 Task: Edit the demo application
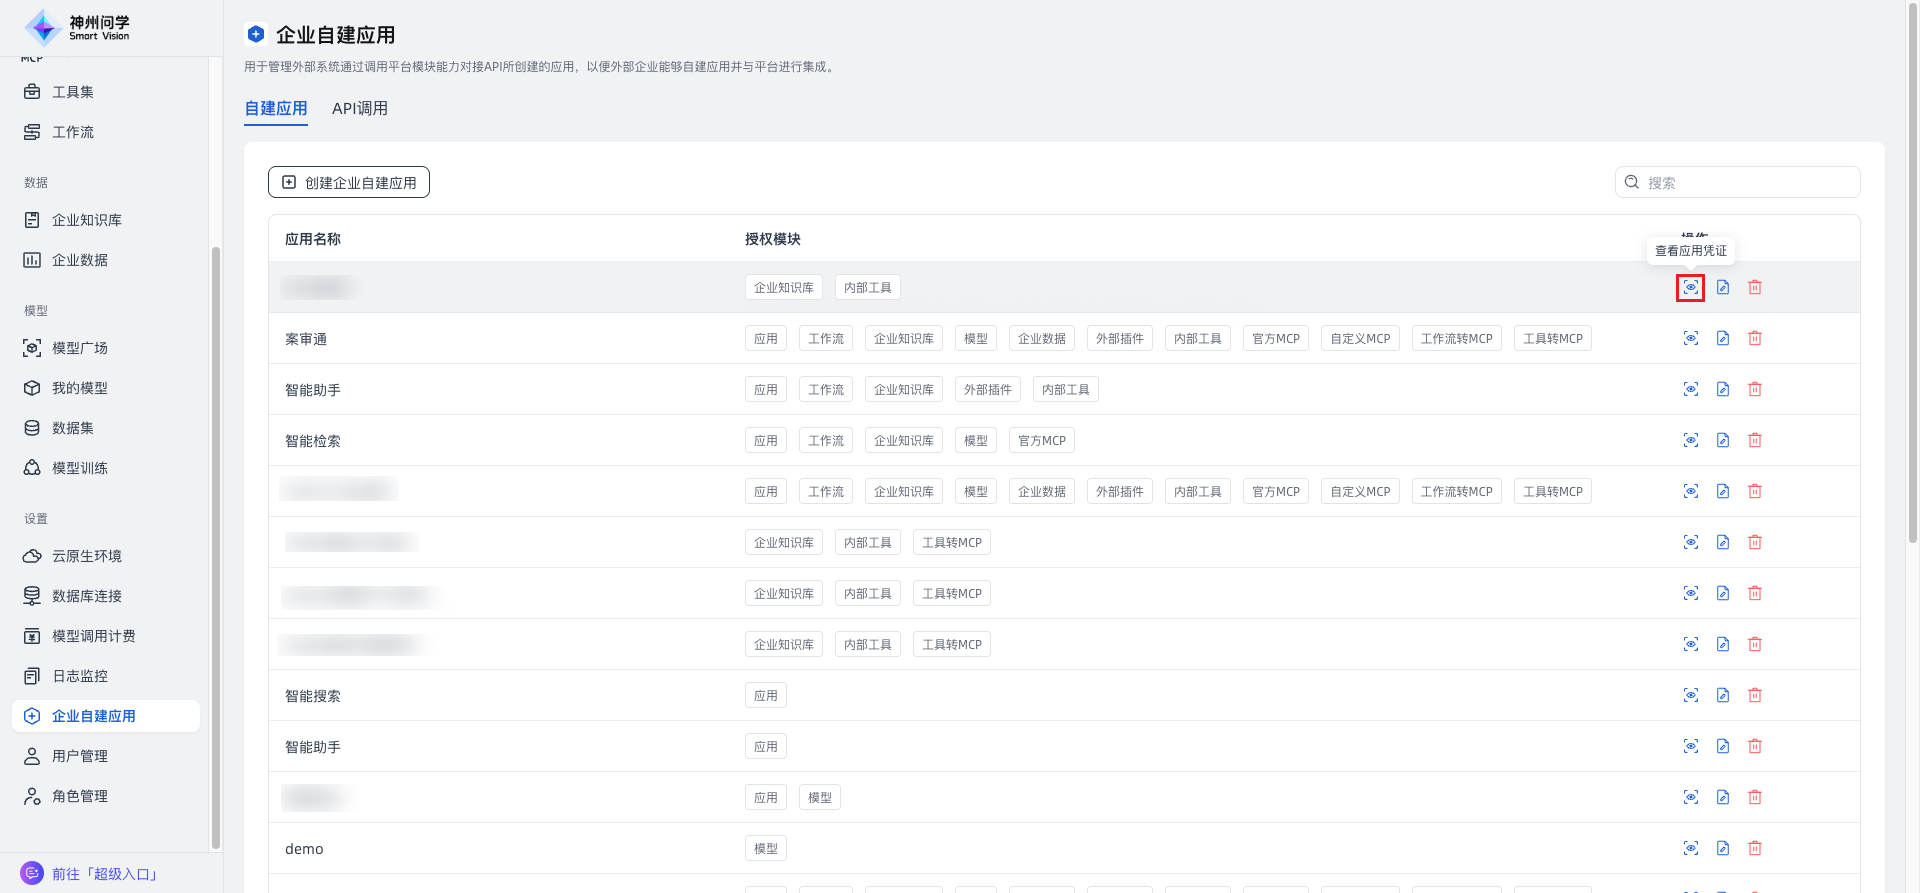[1722, 848]
